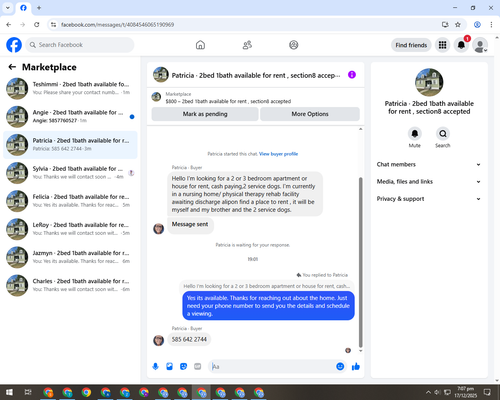Open the Charles conversation
The width and height of the screenshot is (500, 400).
pyautogui.click(x=70, y=285)
